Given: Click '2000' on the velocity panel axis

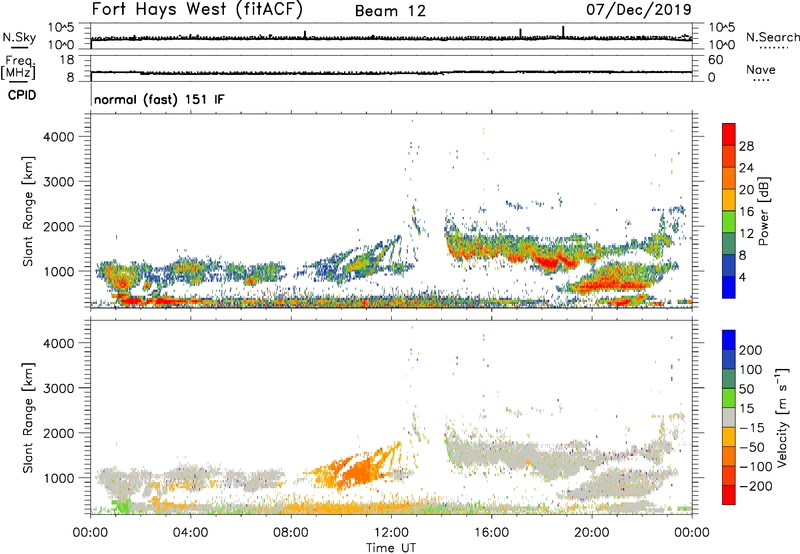Looking at the screenshot, I should click(58, 433).
